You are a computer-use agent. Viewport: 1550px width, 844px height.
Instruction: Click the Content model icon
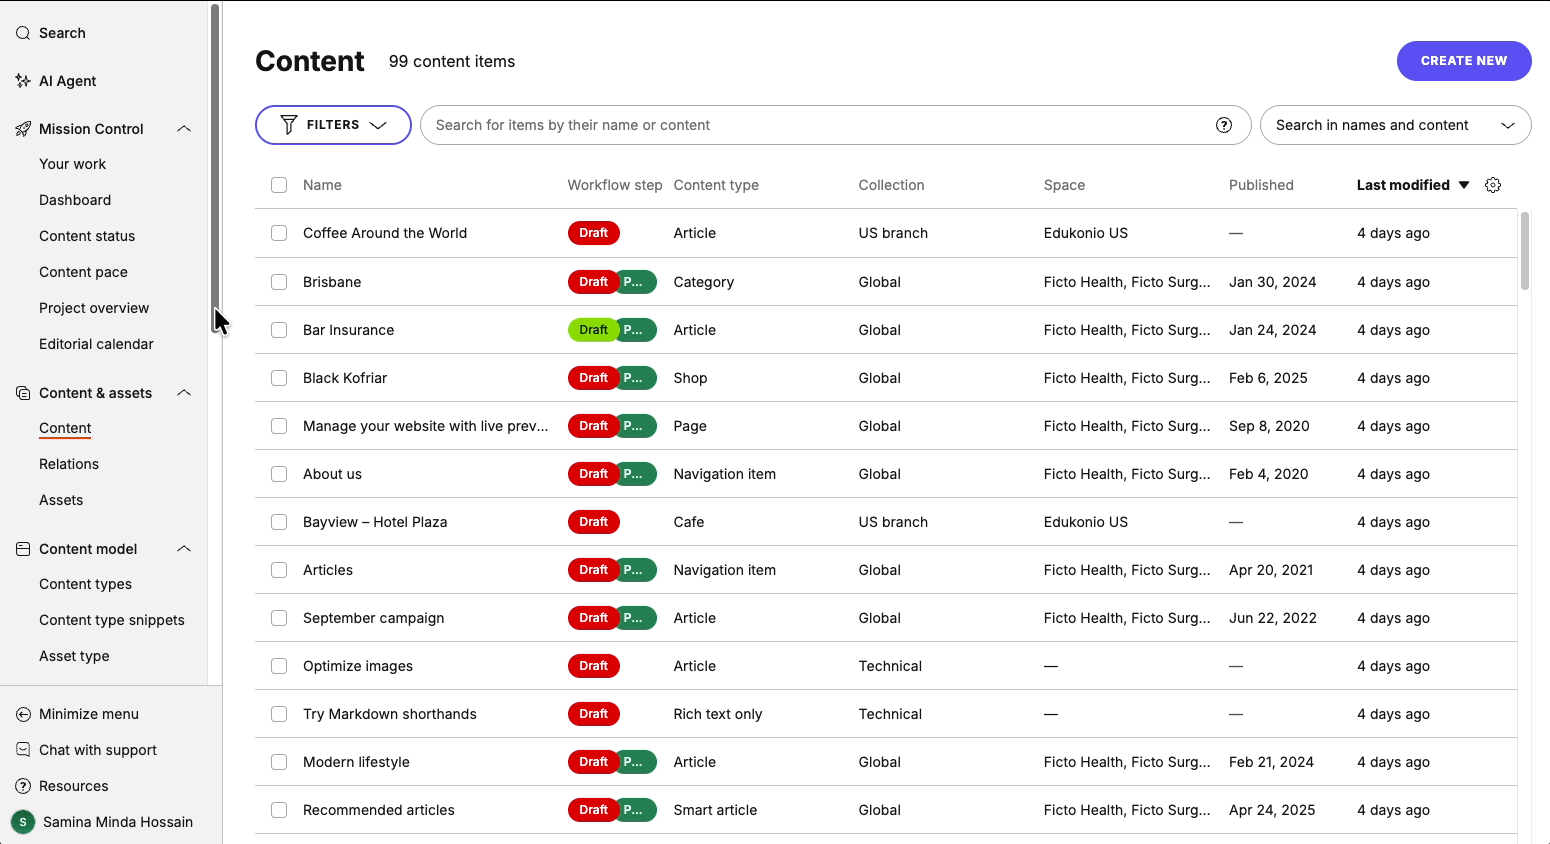click(x=23, y=549)
